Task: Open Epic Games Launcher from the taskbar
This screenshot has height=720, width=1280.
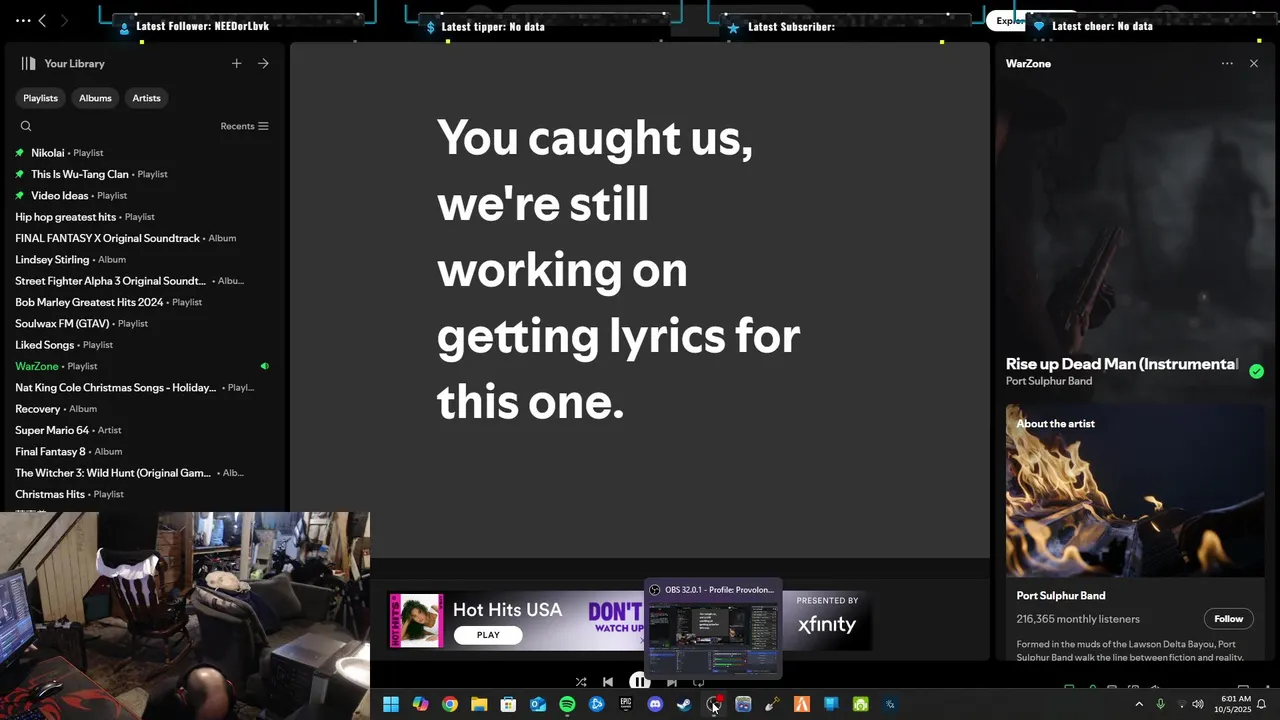Action: click(x=626, y=704)
